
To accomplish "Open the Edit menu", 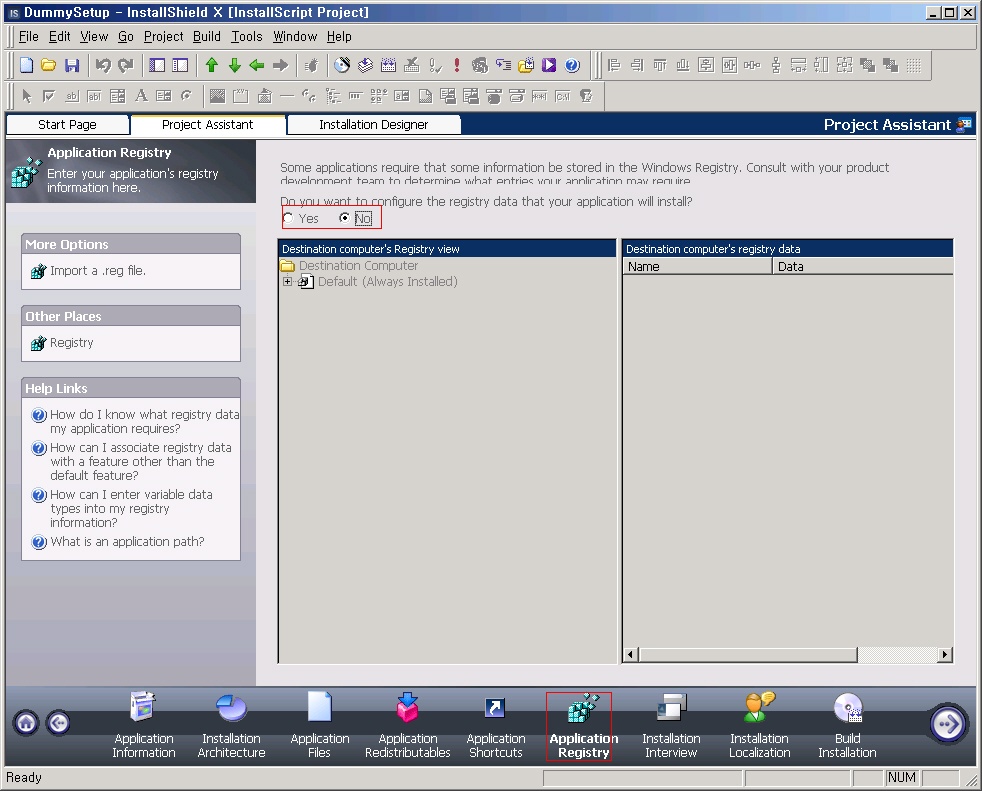I will 59,36.
